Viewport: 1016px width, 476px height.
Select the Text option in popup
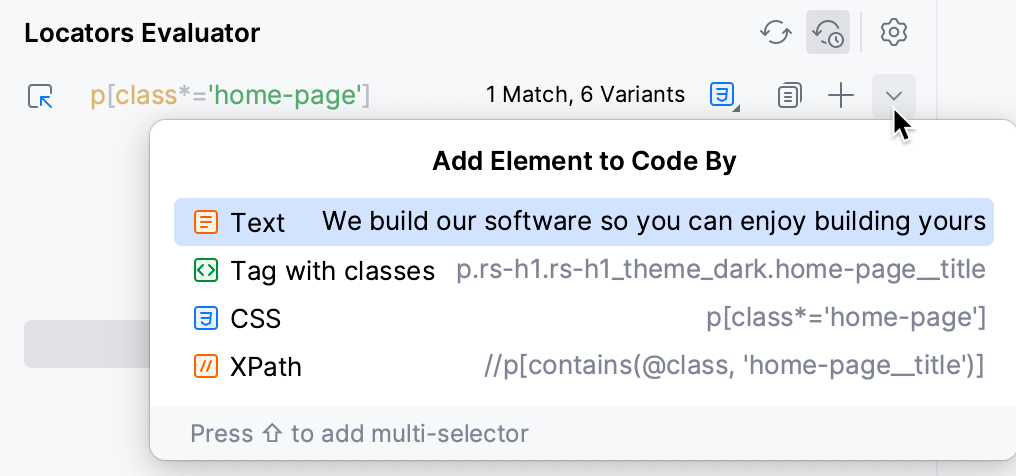584,221
